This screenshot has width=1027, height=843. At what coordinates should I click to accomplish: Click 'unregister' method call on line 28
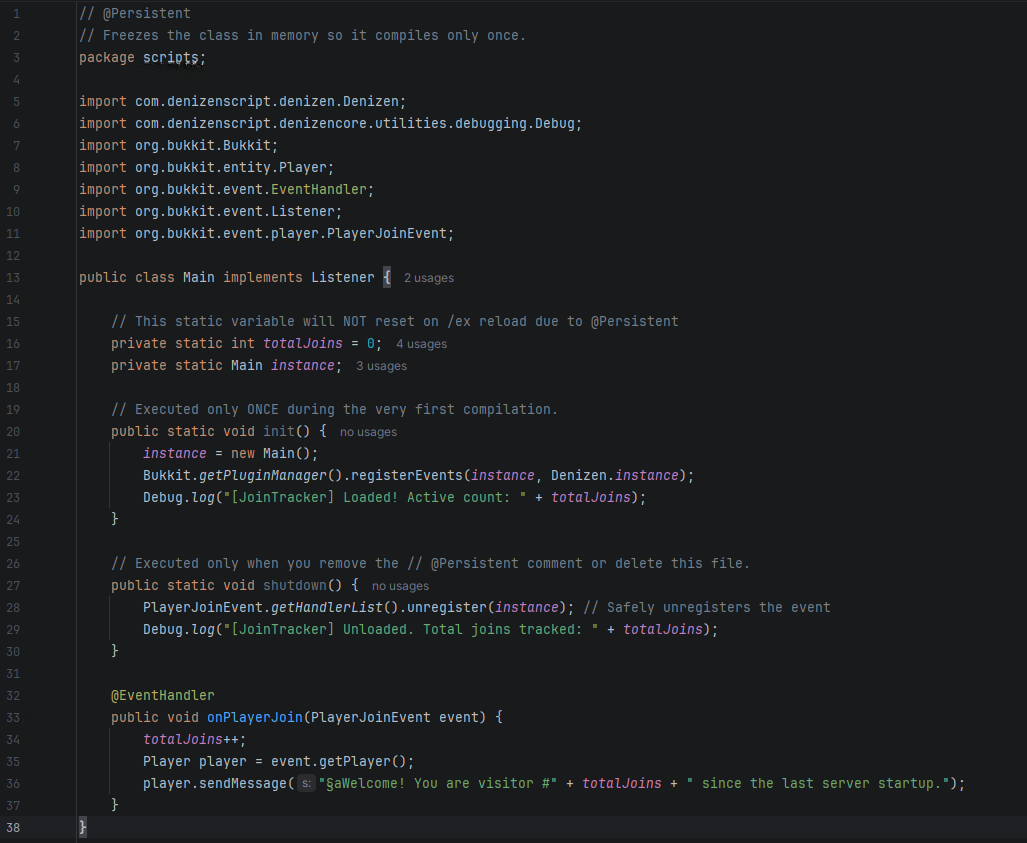447,608
